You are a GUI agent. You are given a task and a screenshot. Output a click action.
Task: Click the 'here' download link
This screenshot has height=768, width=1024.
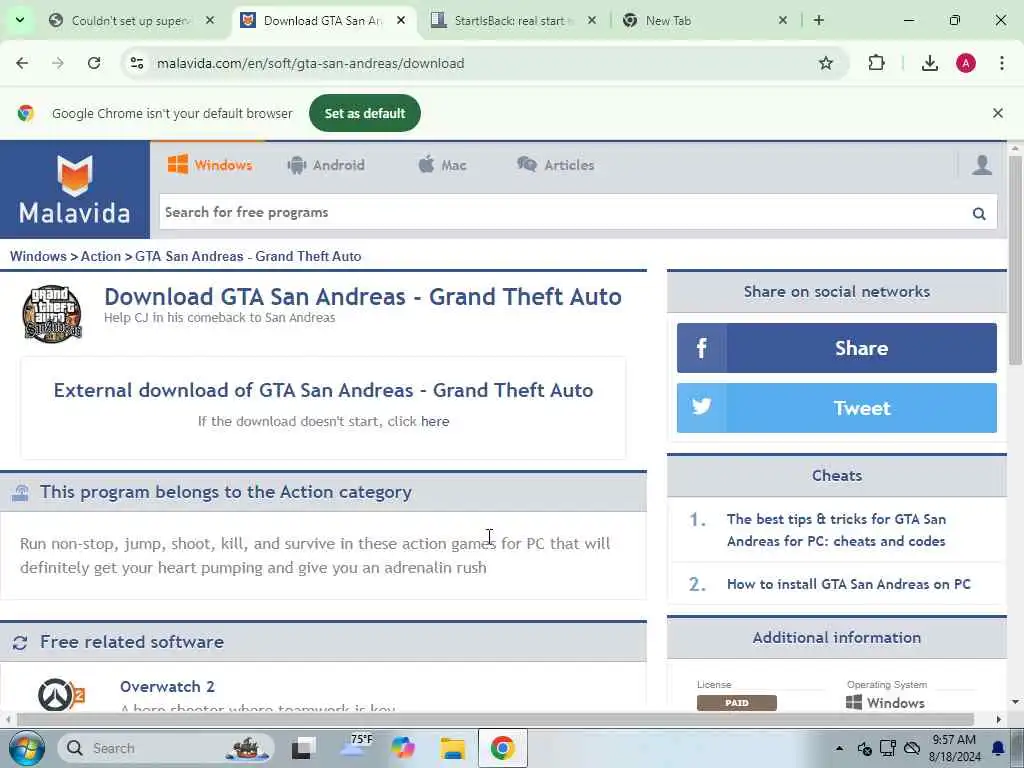tap(435, 421)
